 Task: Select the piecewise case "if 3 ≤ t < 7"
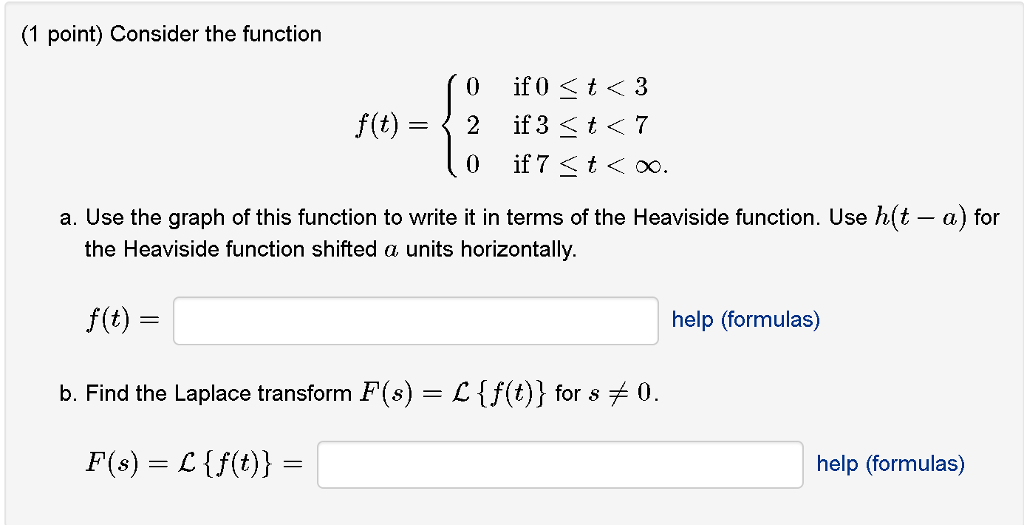coord(580,126)
